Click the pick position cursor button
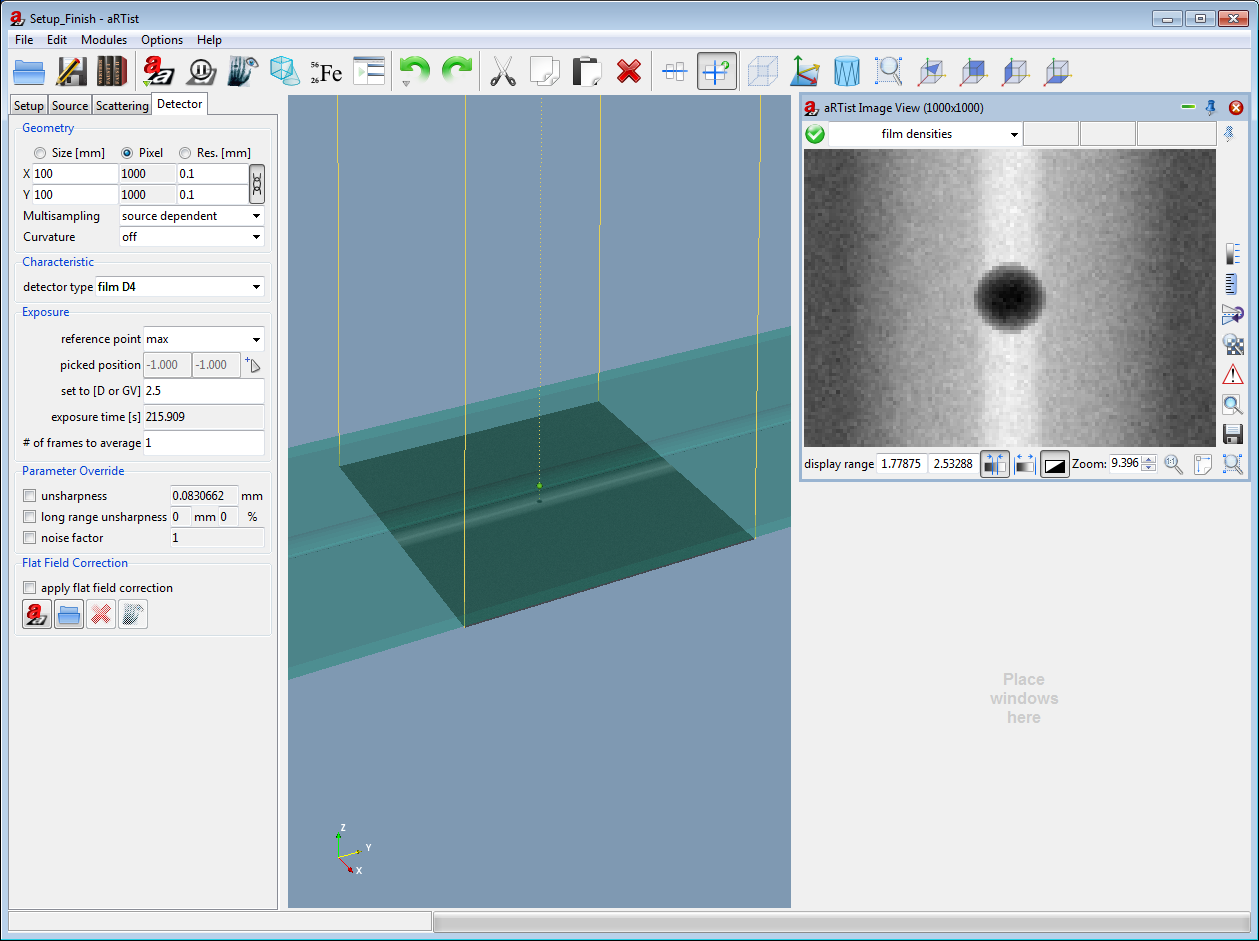Image resolution: width=1259 pixels, height=941 pixels. click(253, 365)
